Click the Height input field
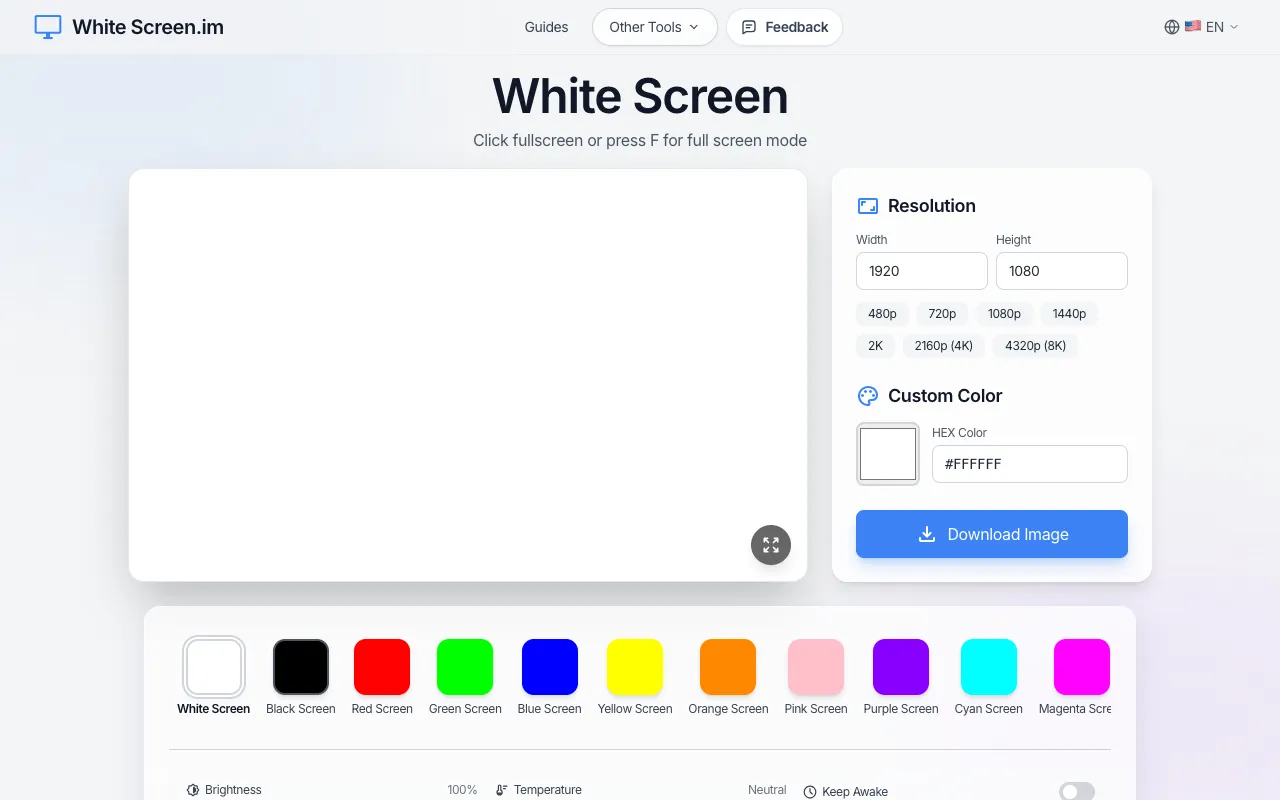This screenshot has width=1280, height=800. (1062, 271)
